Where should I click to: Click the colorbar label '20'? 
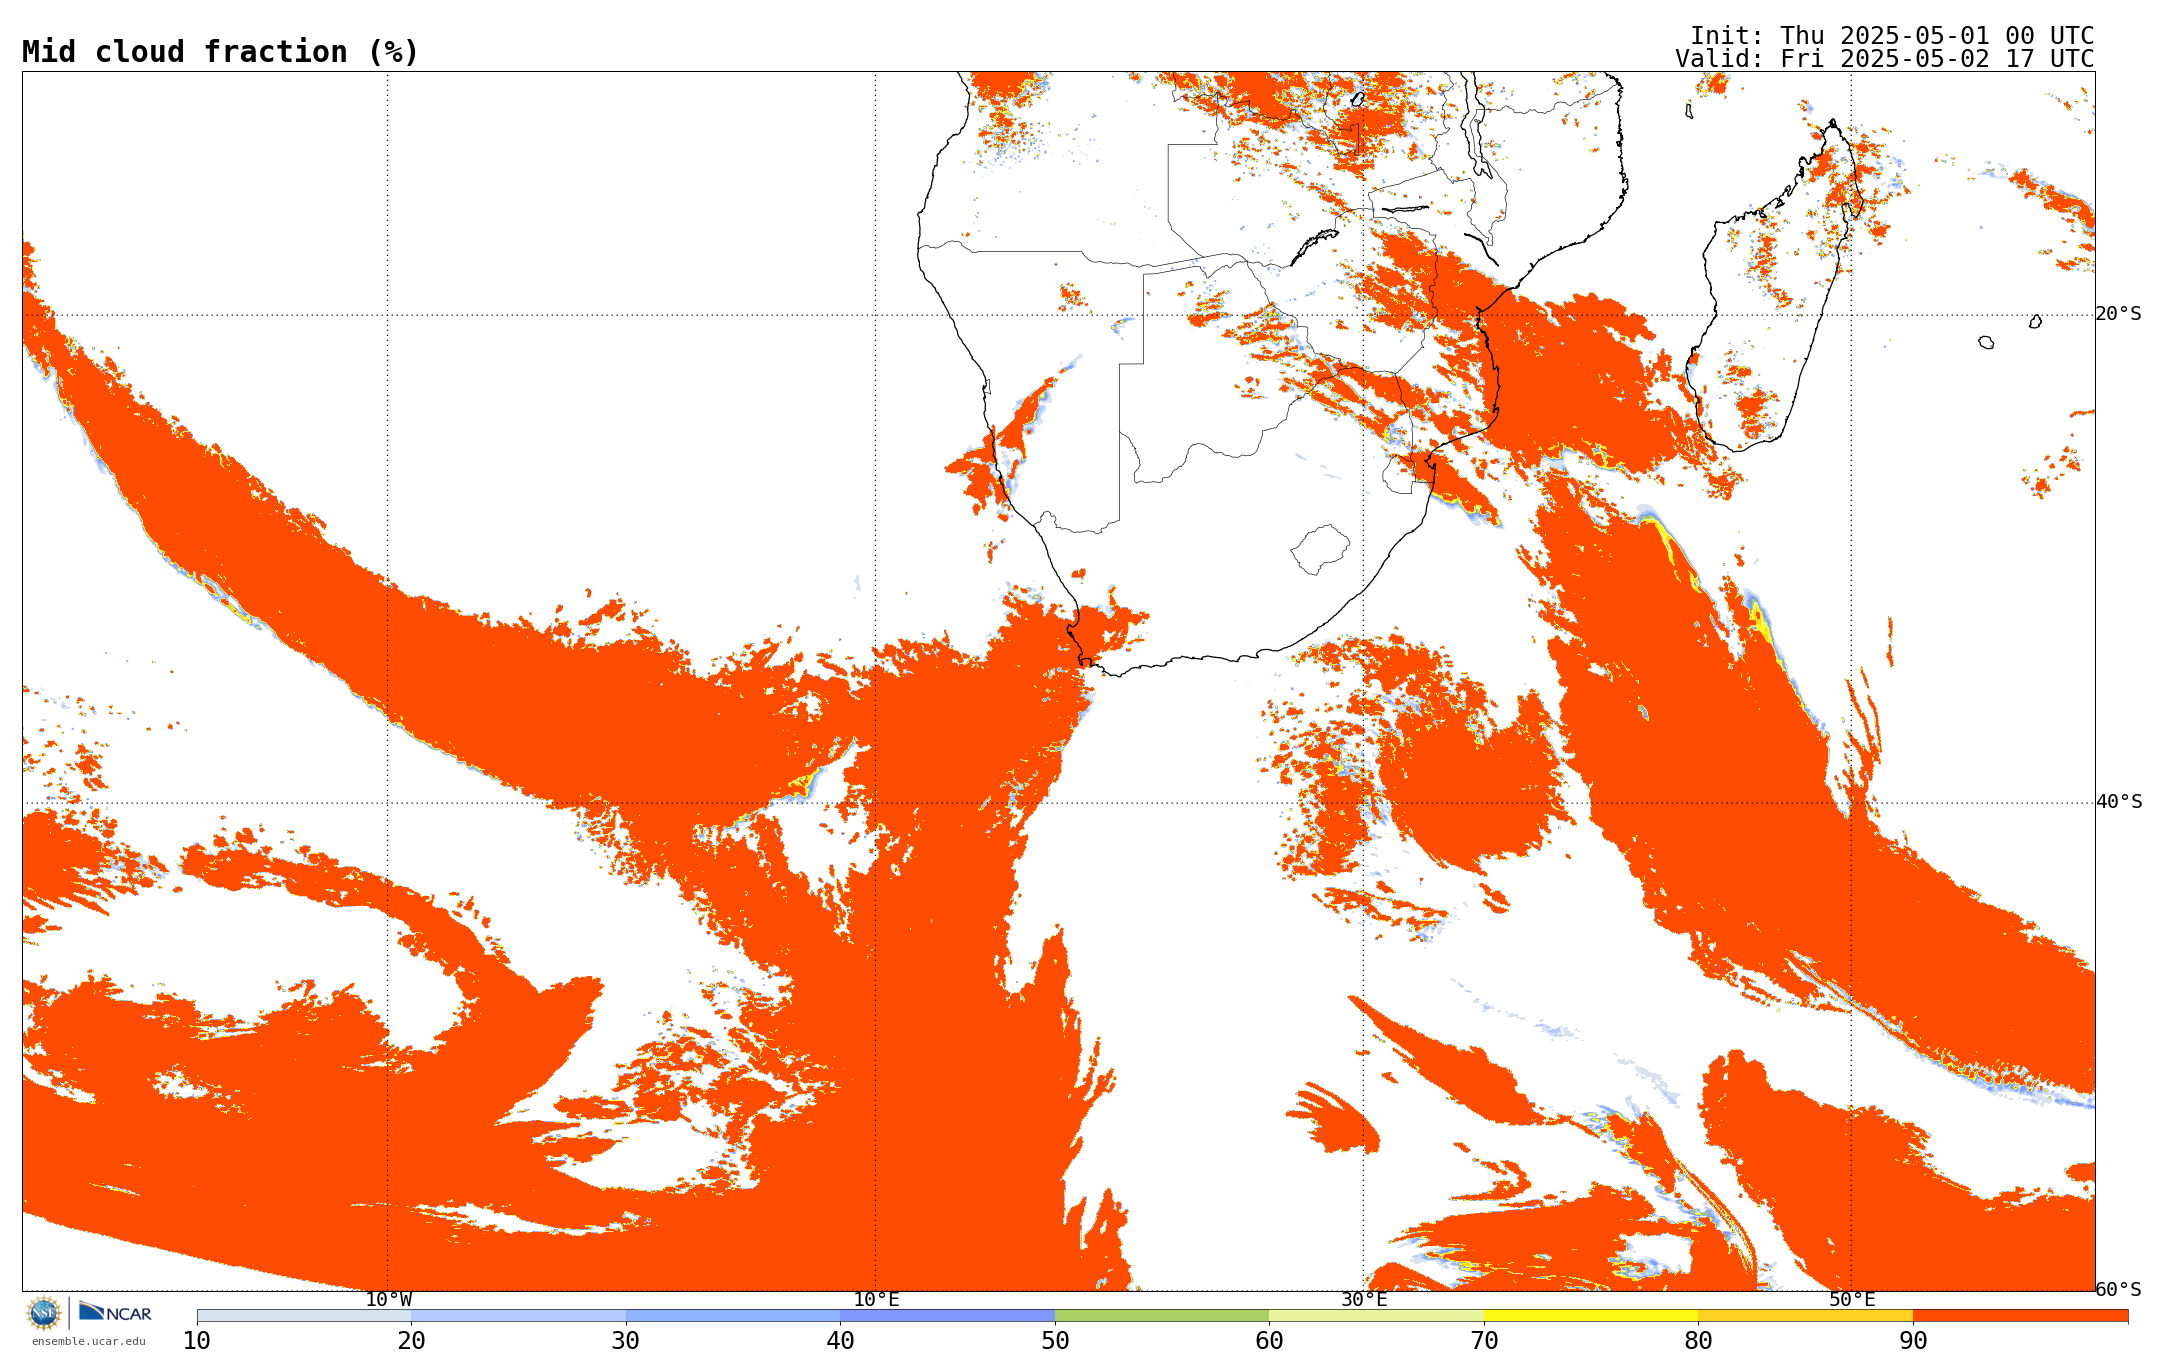(412, 1341)
